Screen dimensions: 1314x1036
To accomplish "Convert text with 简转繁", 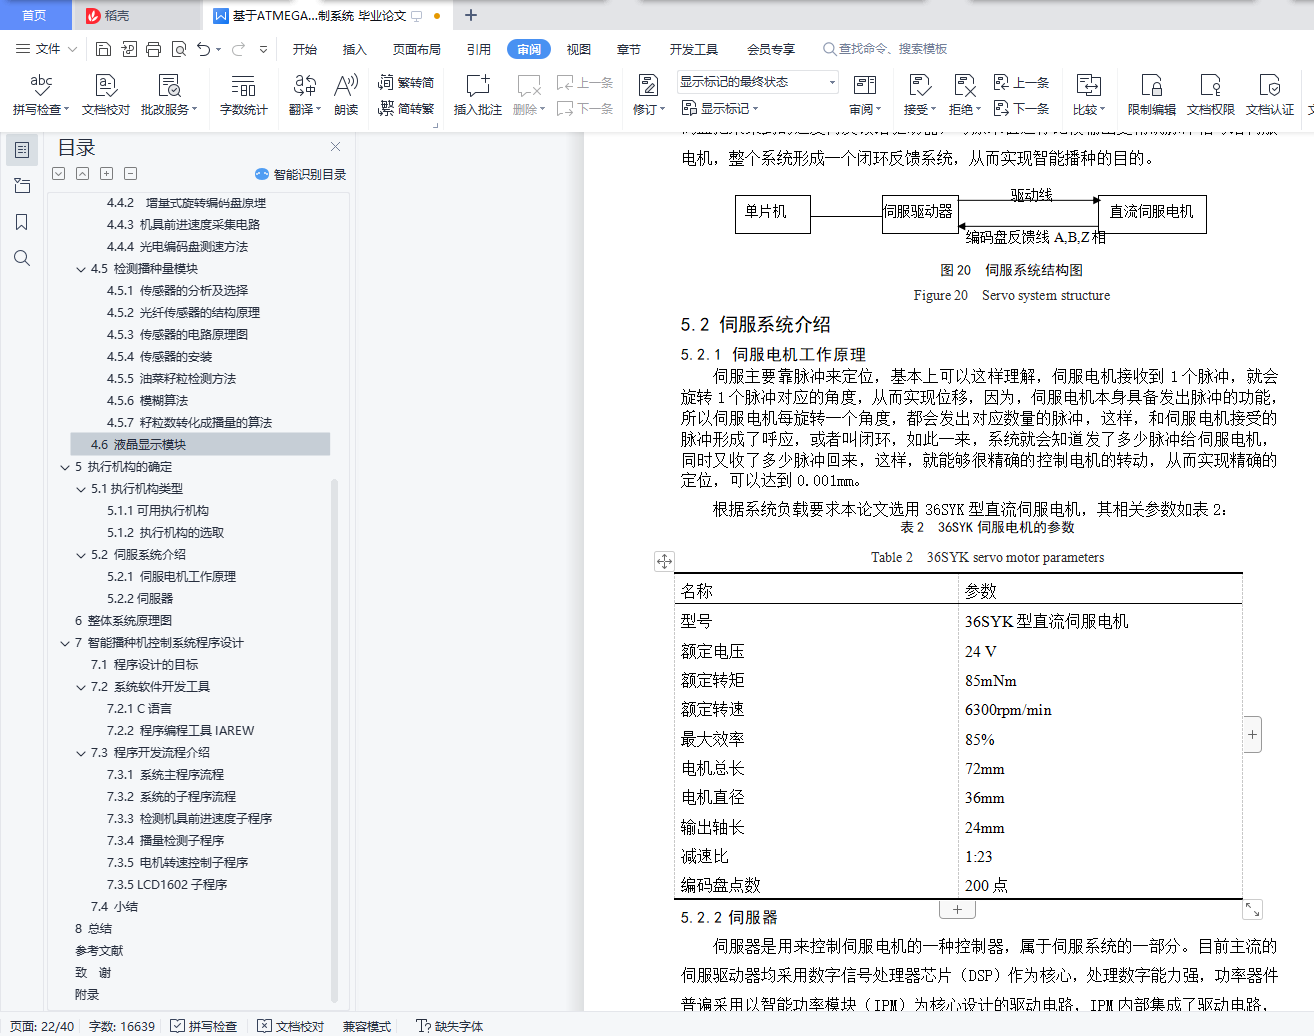I will (x=406, y=108).
